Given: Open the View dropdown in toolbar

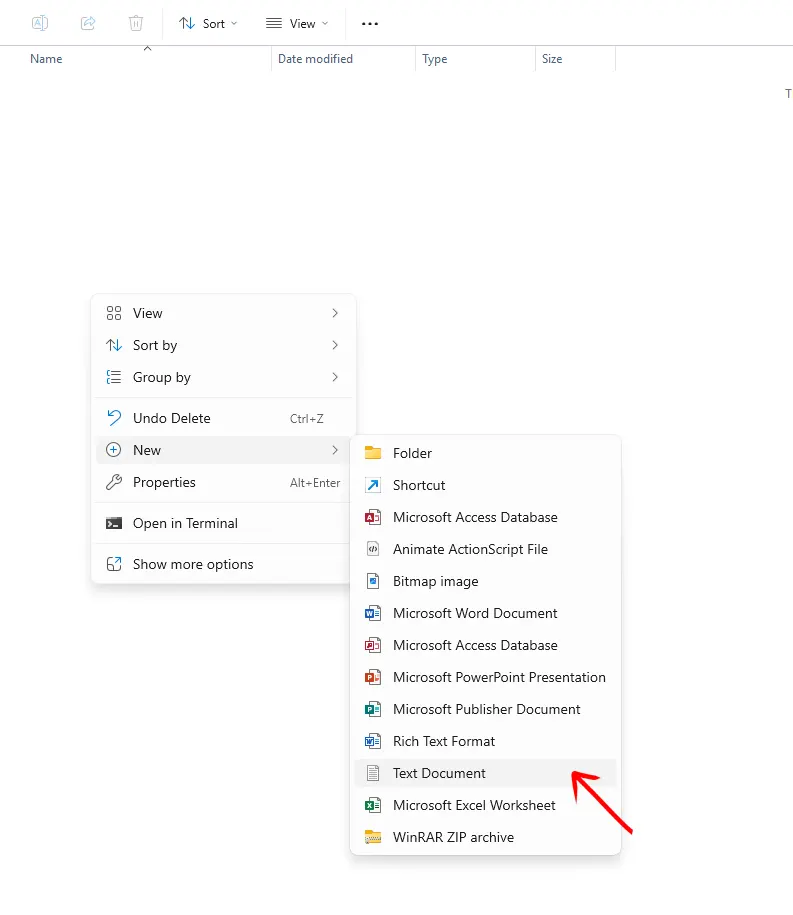Looking at the screenshot, I should [297, 23].
